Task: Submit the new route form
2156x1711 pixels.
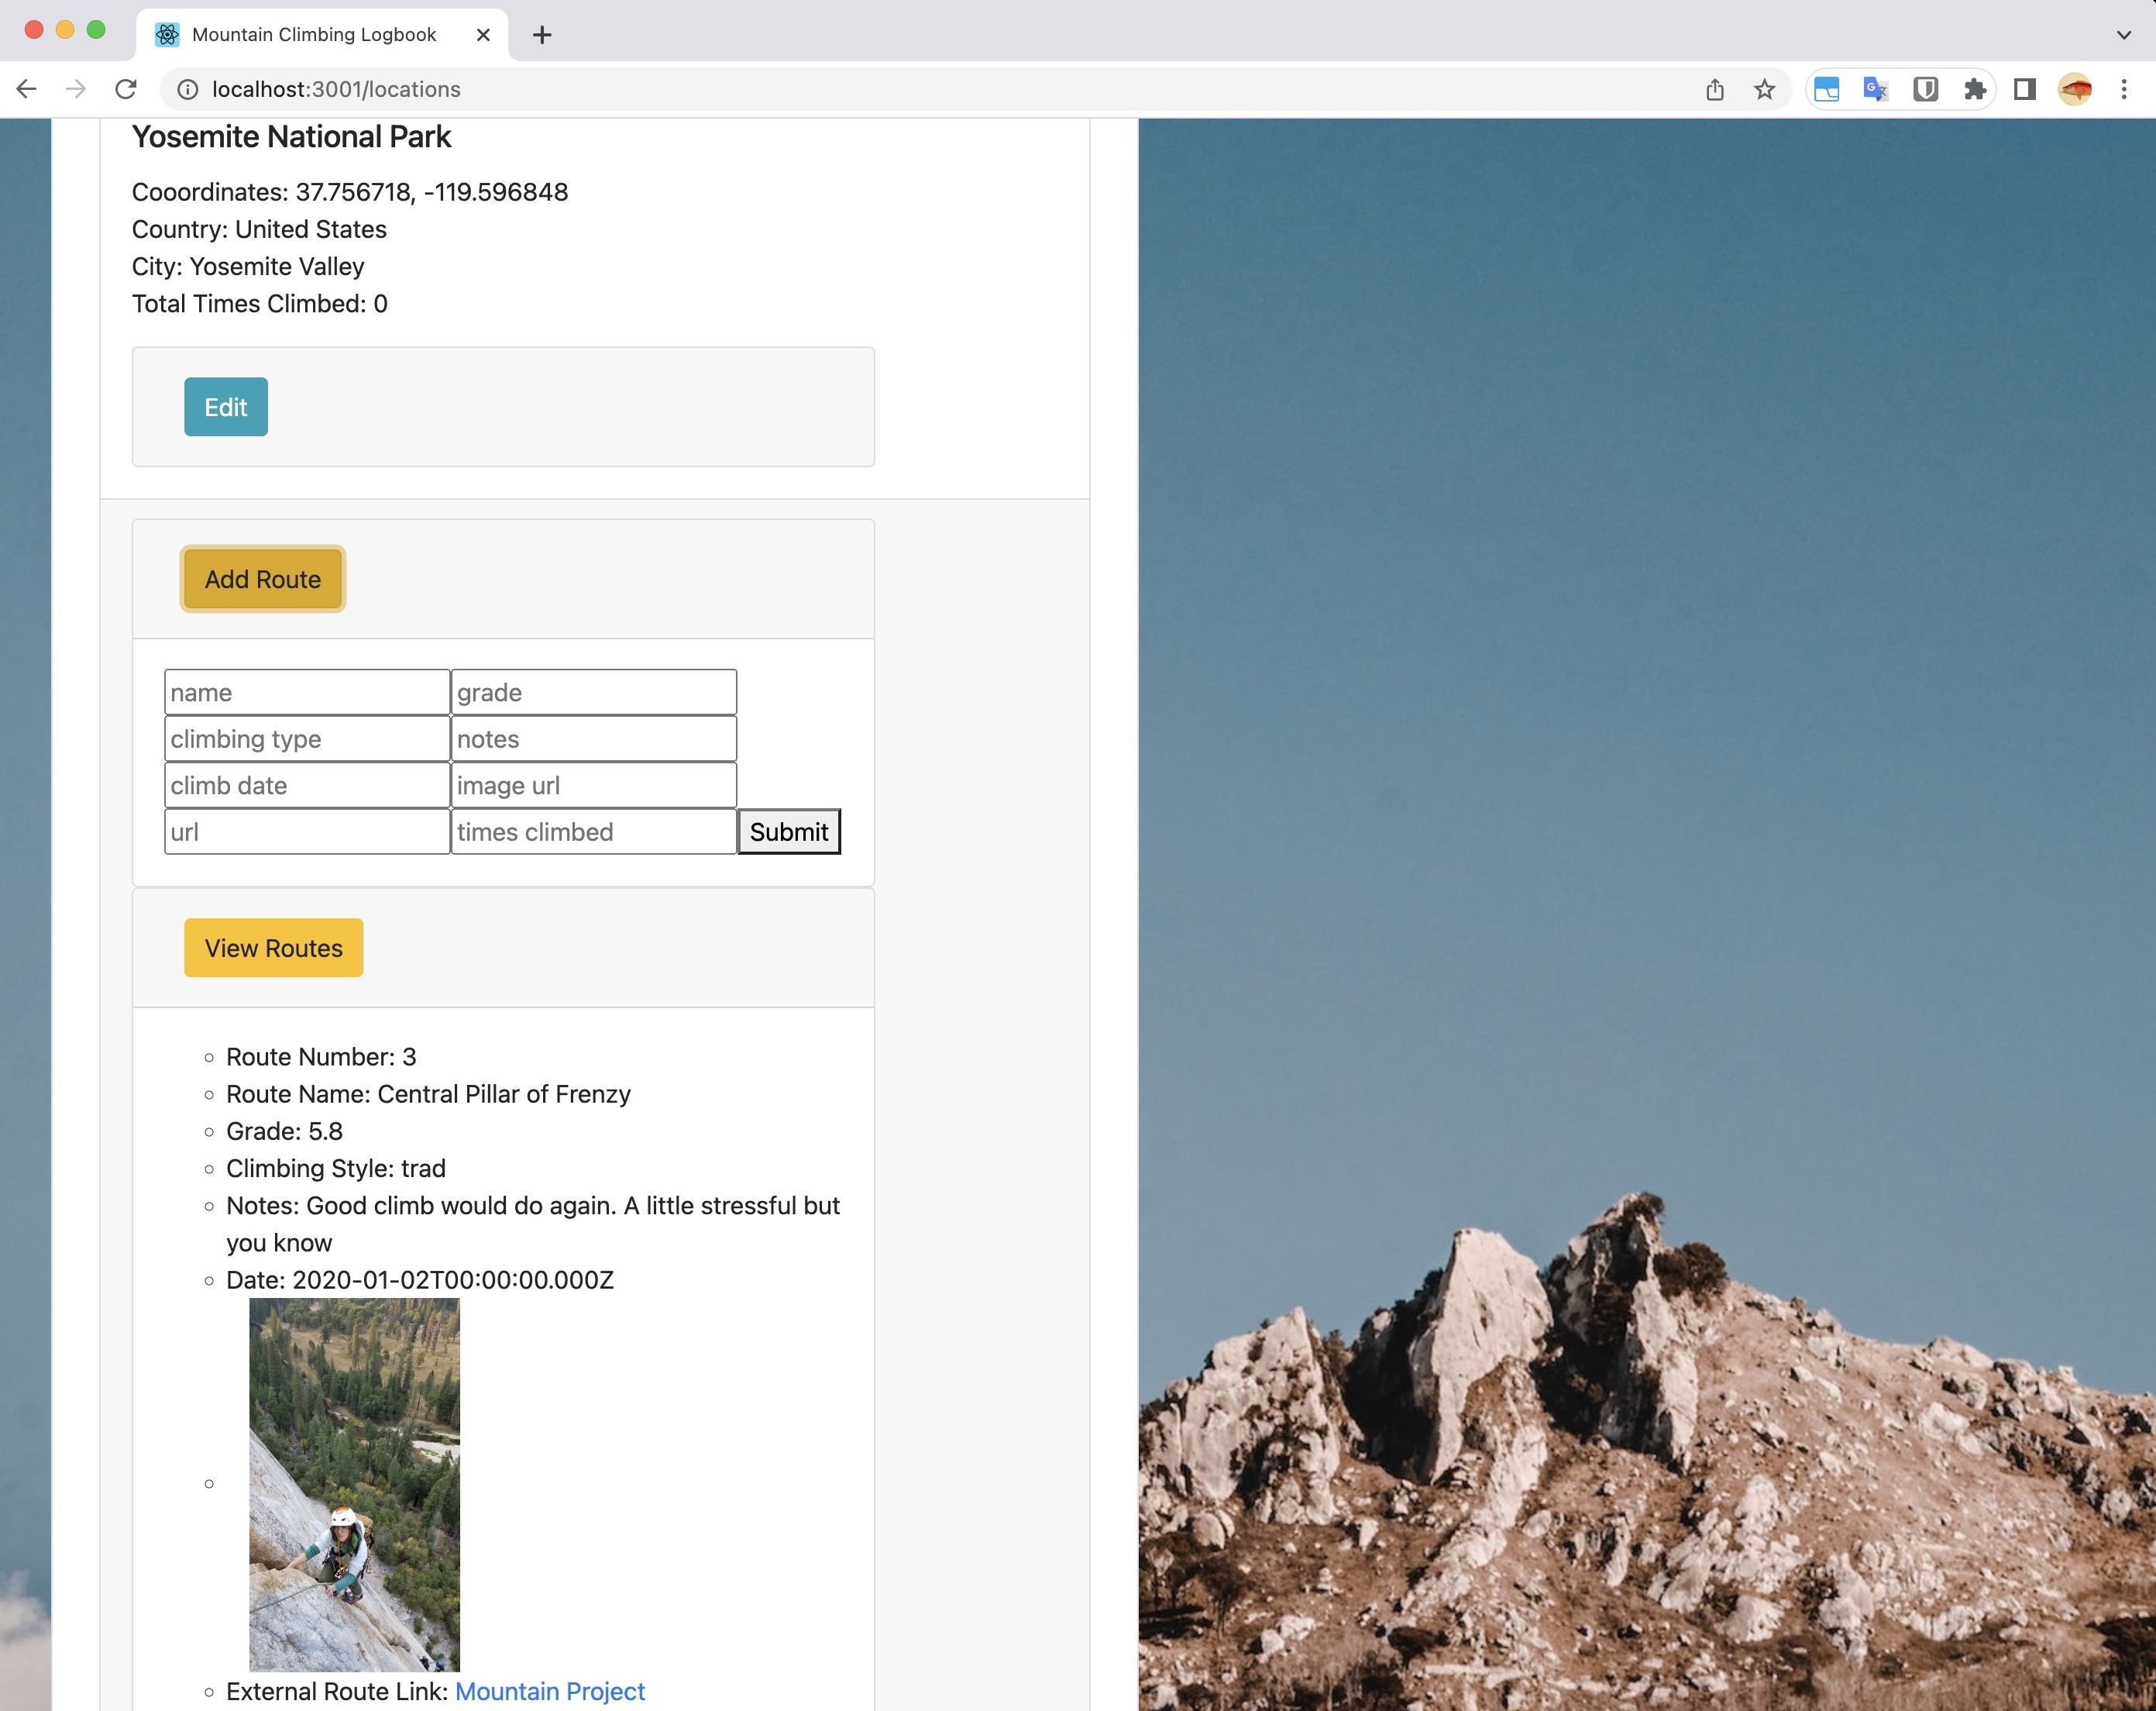Action: [x=788, y=831]
